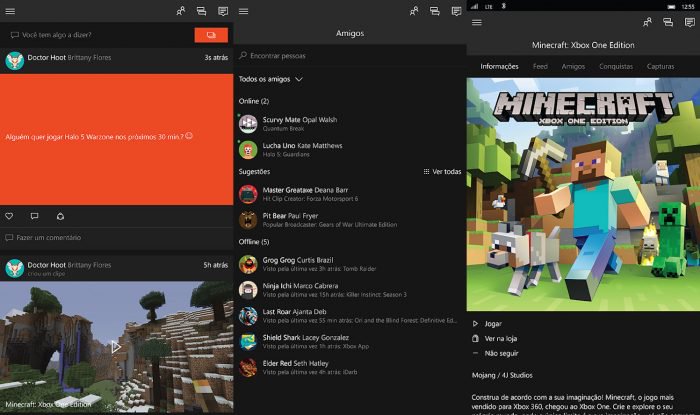The width and height of the screenshot is (700, 415).
Task: Click Jogar to play Minecraft
Action: tap(487, 324)
